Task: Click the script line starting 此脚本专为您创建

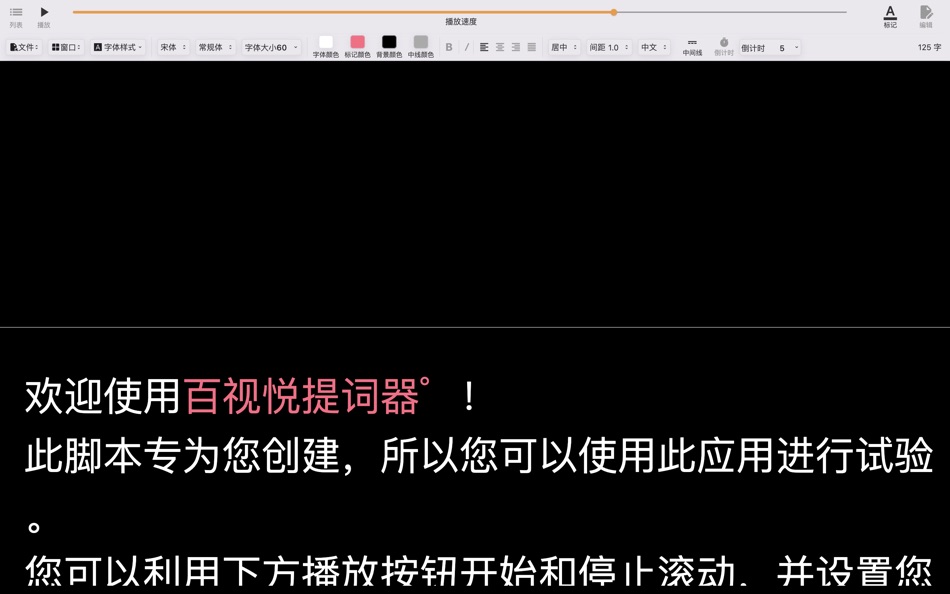Action: pyautogui.click(x=479, y=455)
